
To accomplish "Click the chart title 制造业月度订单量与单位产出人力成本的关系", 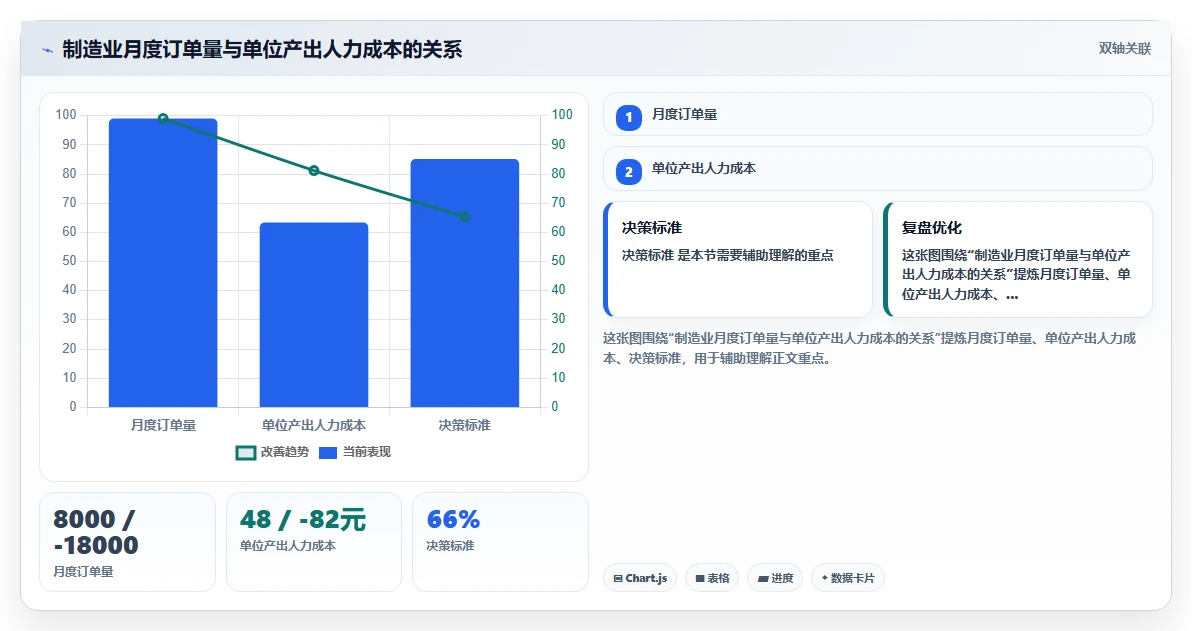I will point(262,50).
